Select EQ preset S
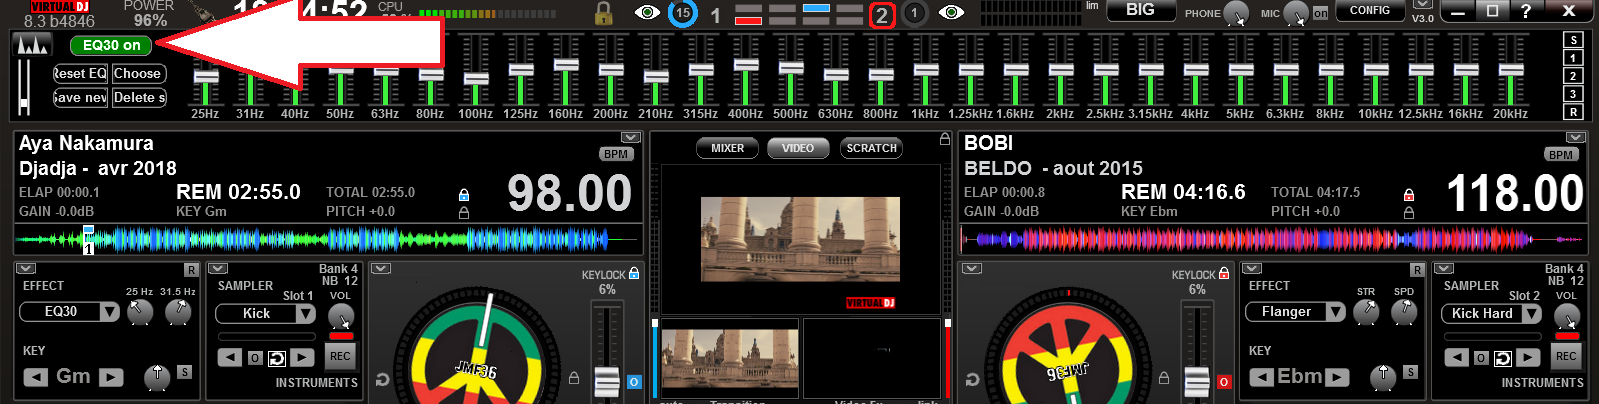This screenshot has width=1599, height=404. 1574,40
